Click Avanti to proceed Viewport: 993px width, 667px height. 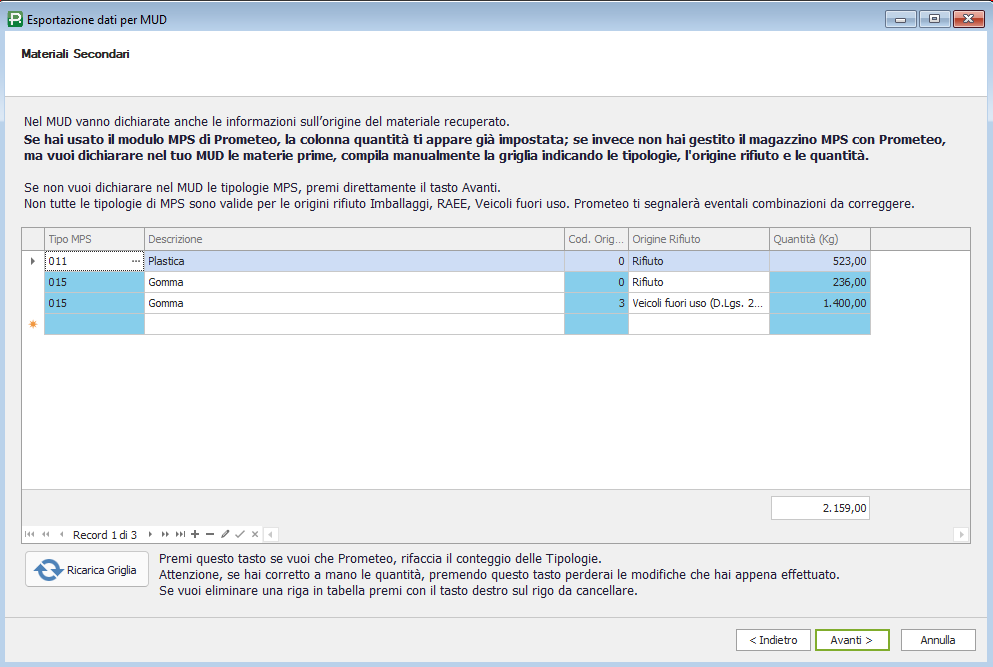point(851,640)
